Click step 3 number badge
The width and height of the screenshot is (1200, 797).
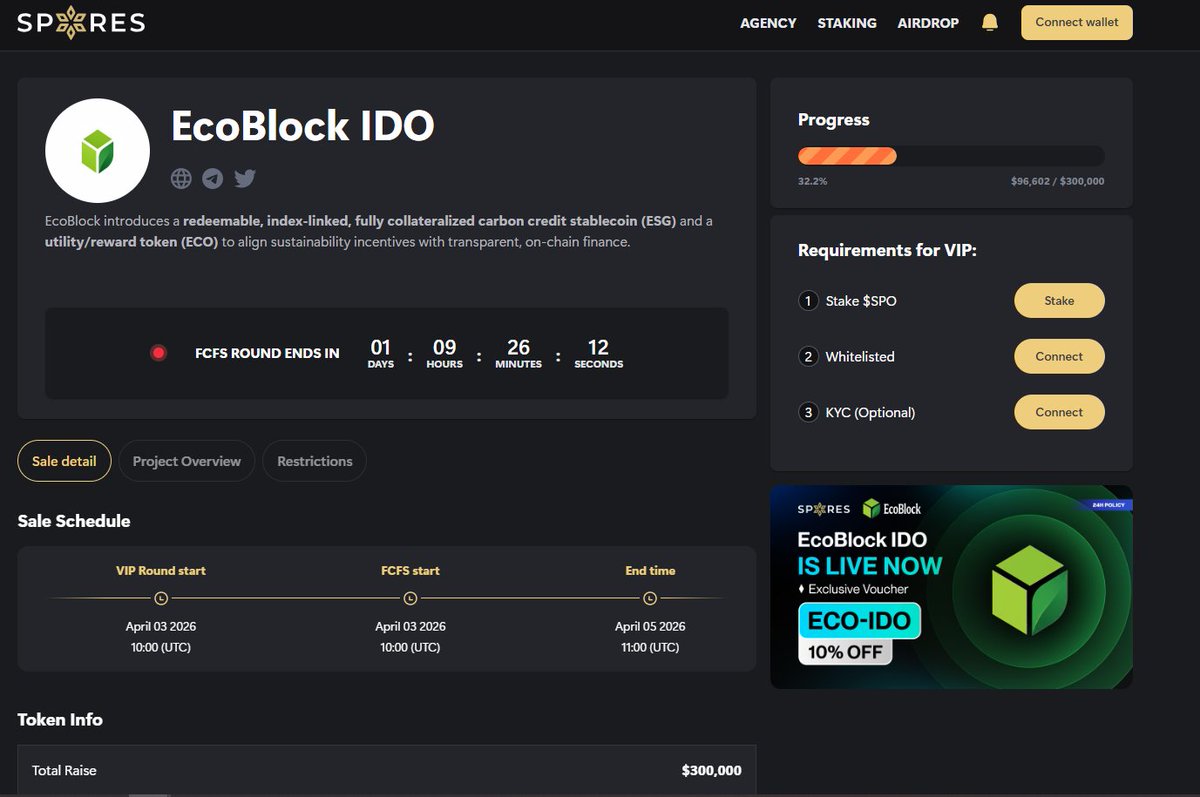click(x=808, y=412)
